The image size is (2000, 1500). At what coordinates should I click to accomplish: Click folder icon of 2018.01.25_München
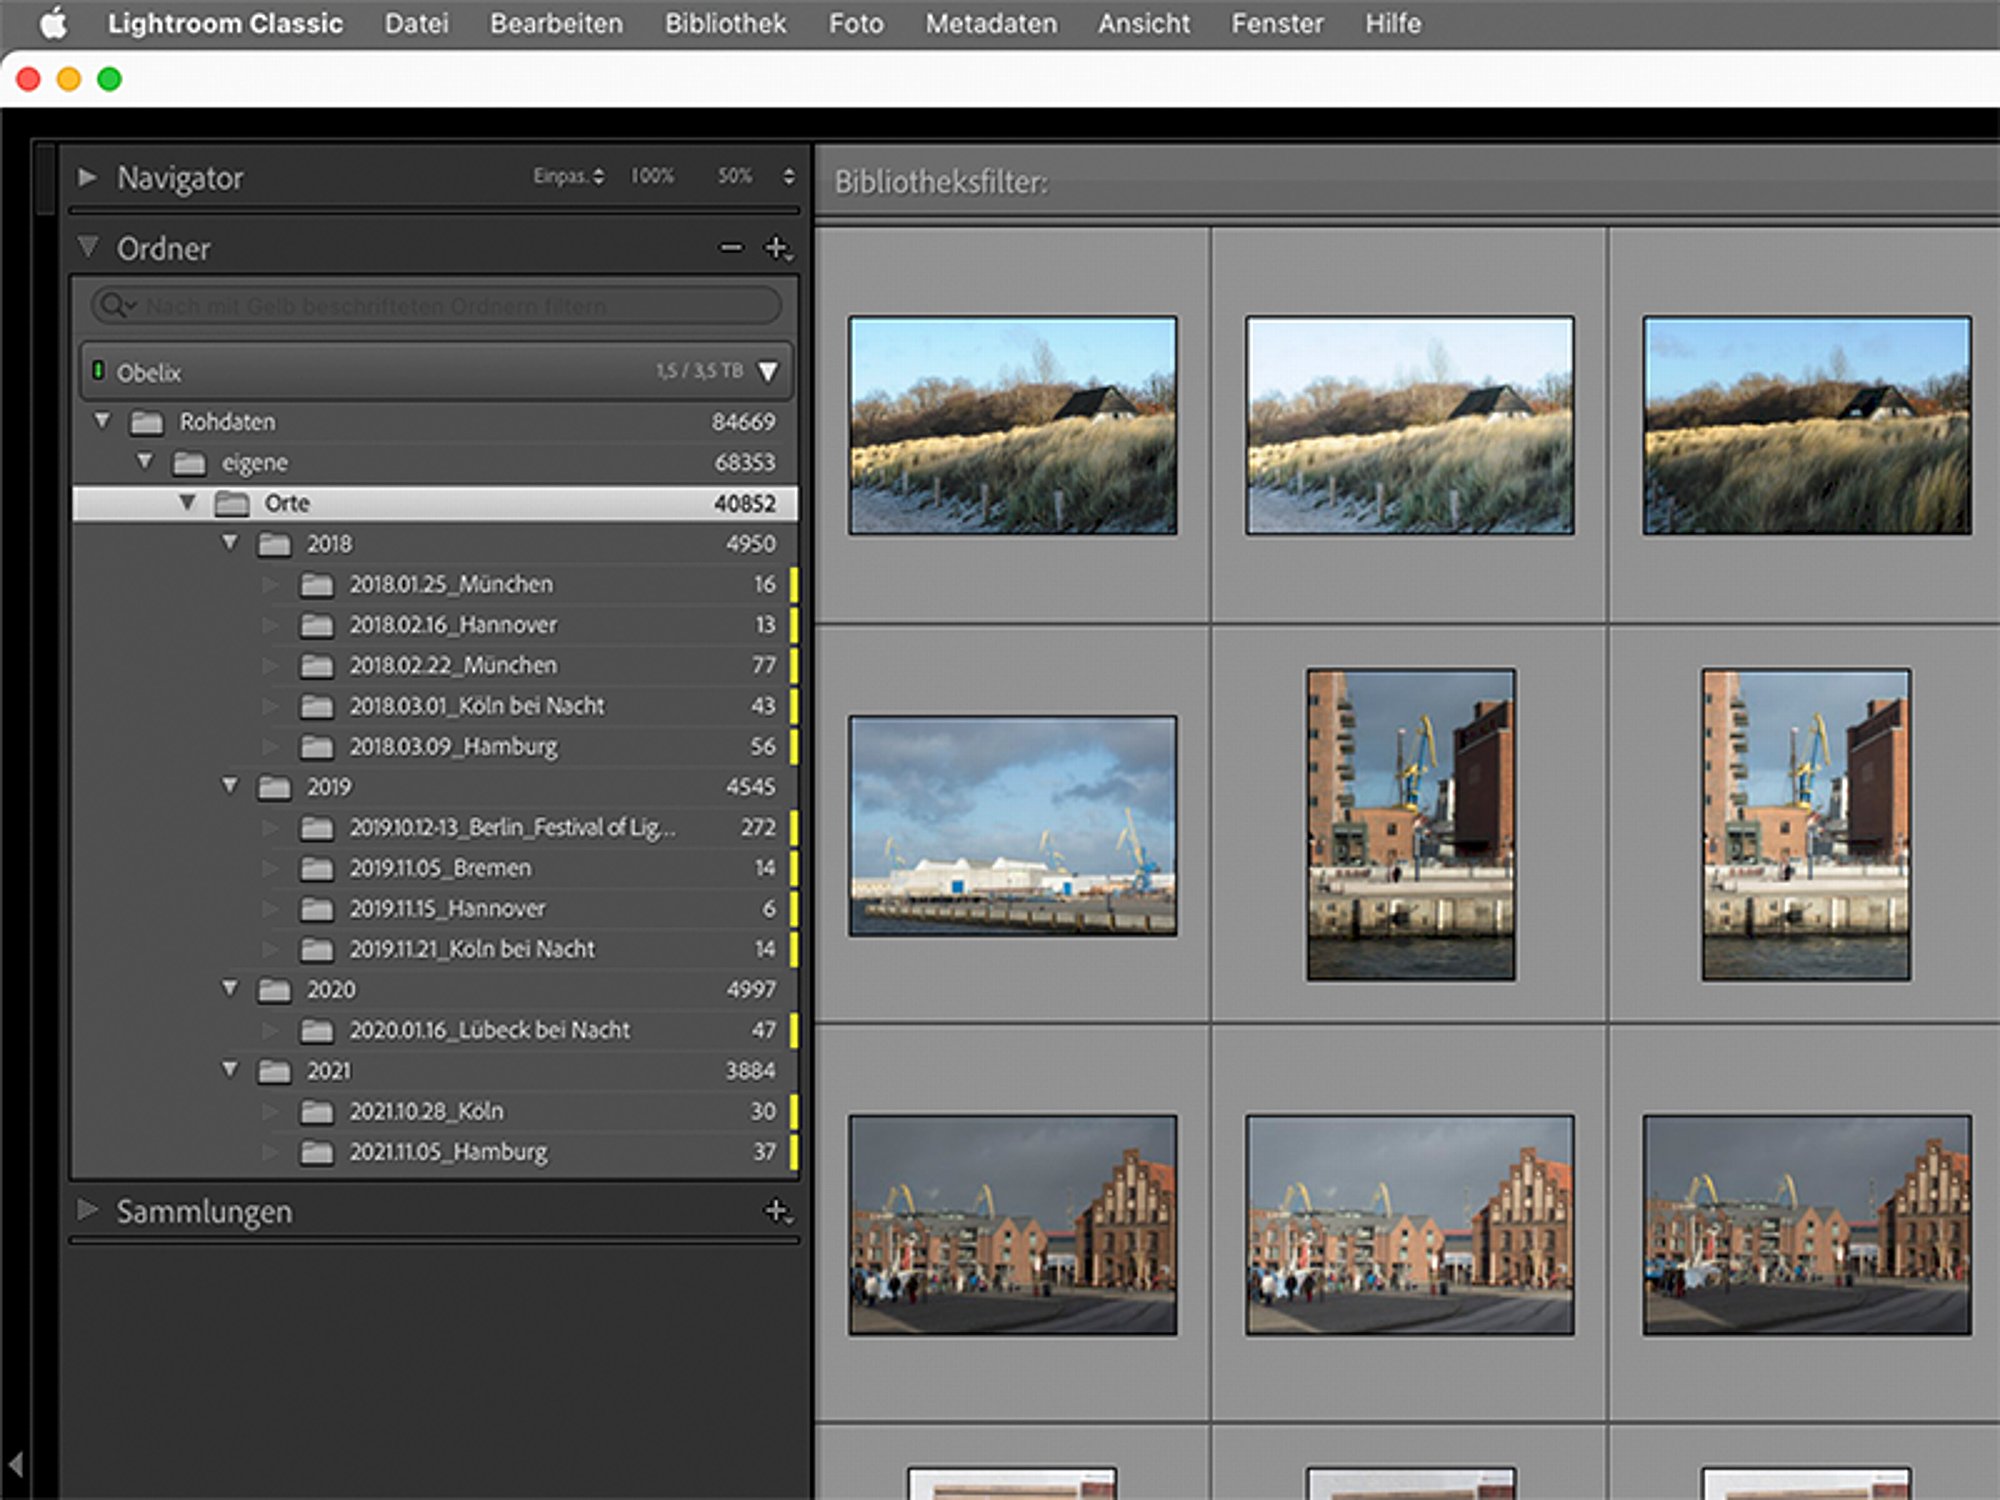click(317, 585)
